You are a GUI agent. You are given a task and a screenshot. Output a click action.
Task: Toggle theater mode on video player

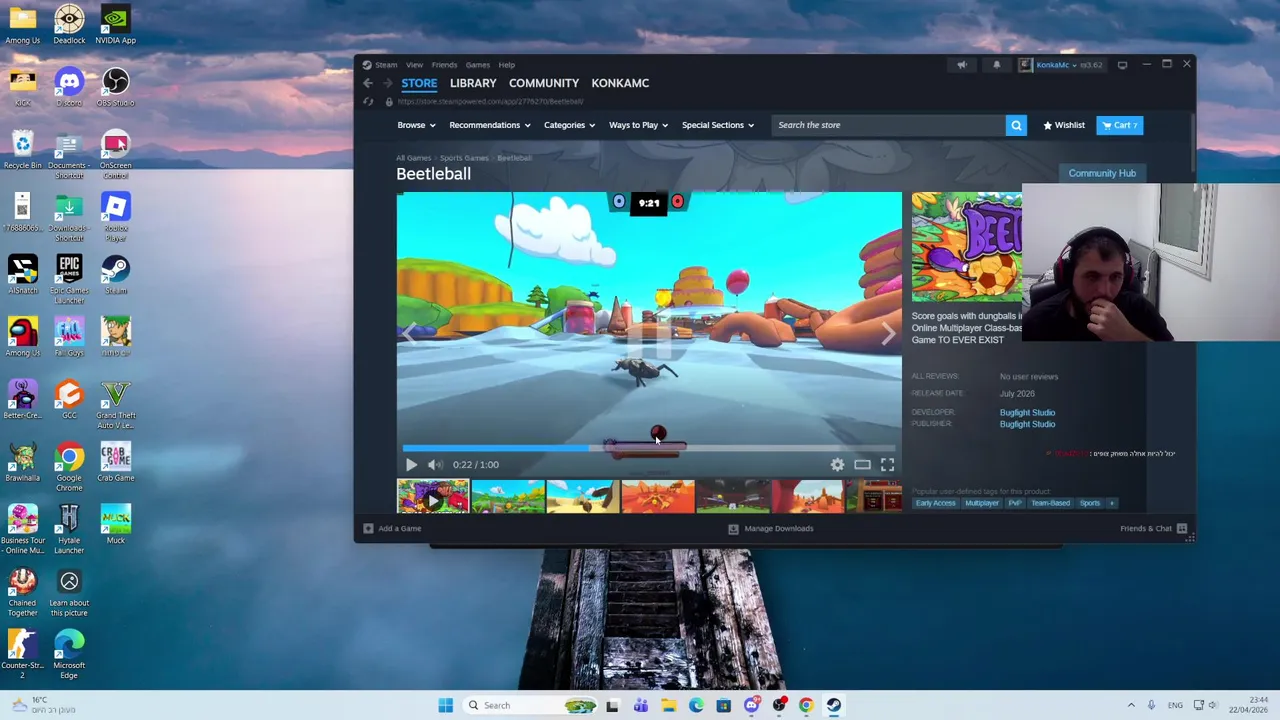[x=862, y=465]
